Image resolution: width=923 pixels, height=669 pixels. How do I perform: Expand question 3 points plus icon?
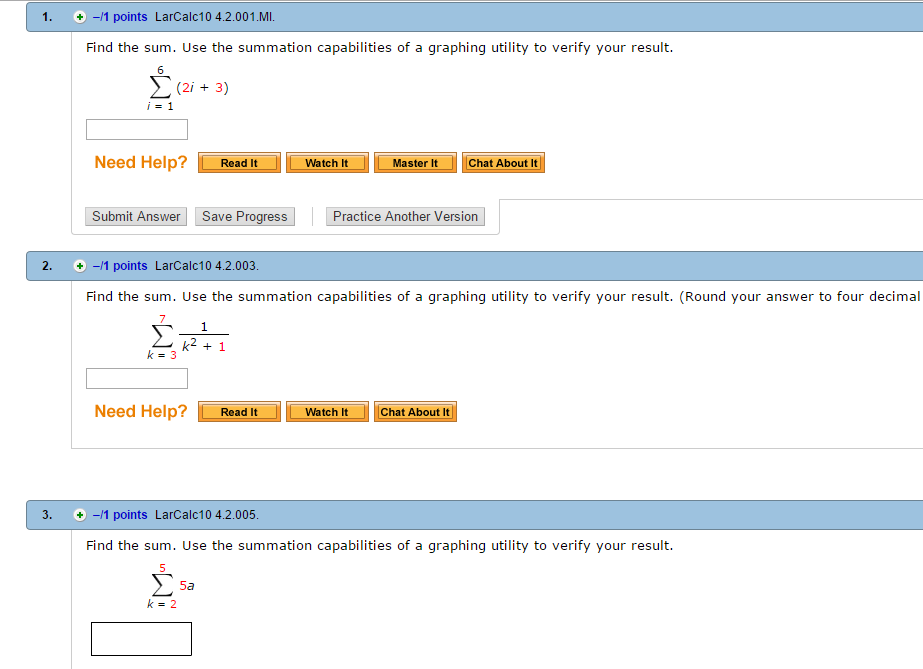pyautogui.click(x=80, y=515)
